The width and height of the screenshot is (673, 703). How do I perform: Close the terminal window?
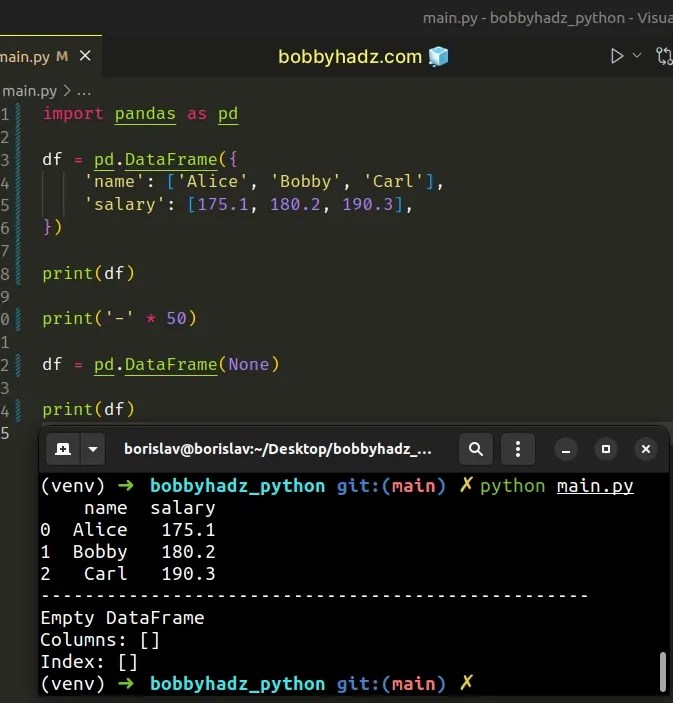(x=646, y=449)
